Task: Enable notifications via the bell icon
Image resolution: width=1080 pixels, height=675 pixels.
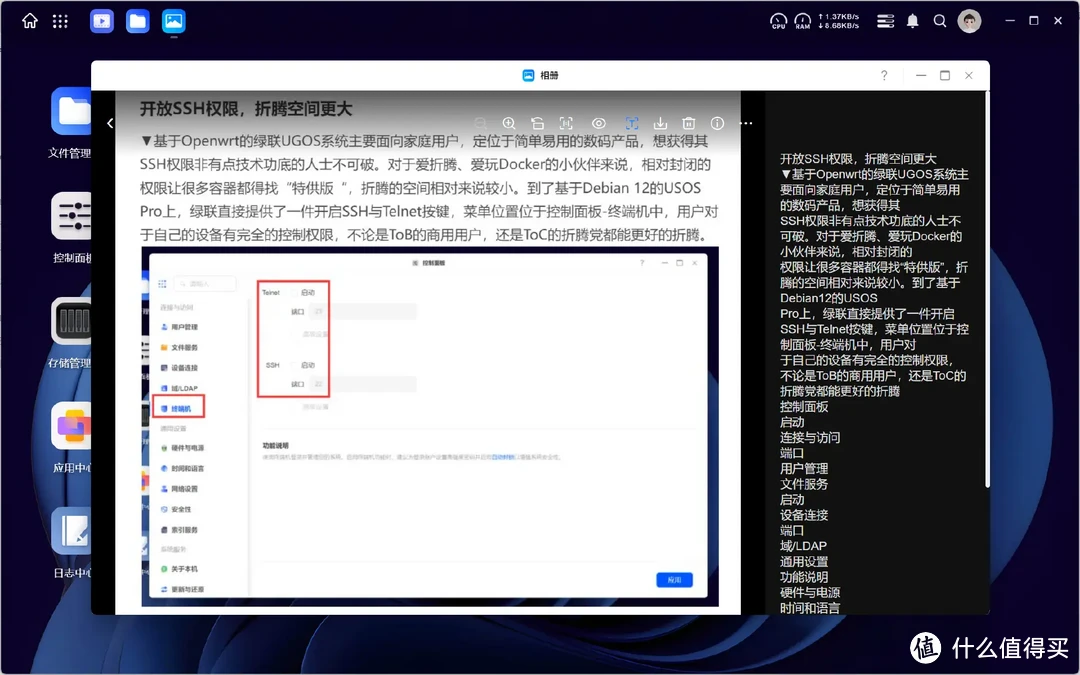Action: point(912,21)
